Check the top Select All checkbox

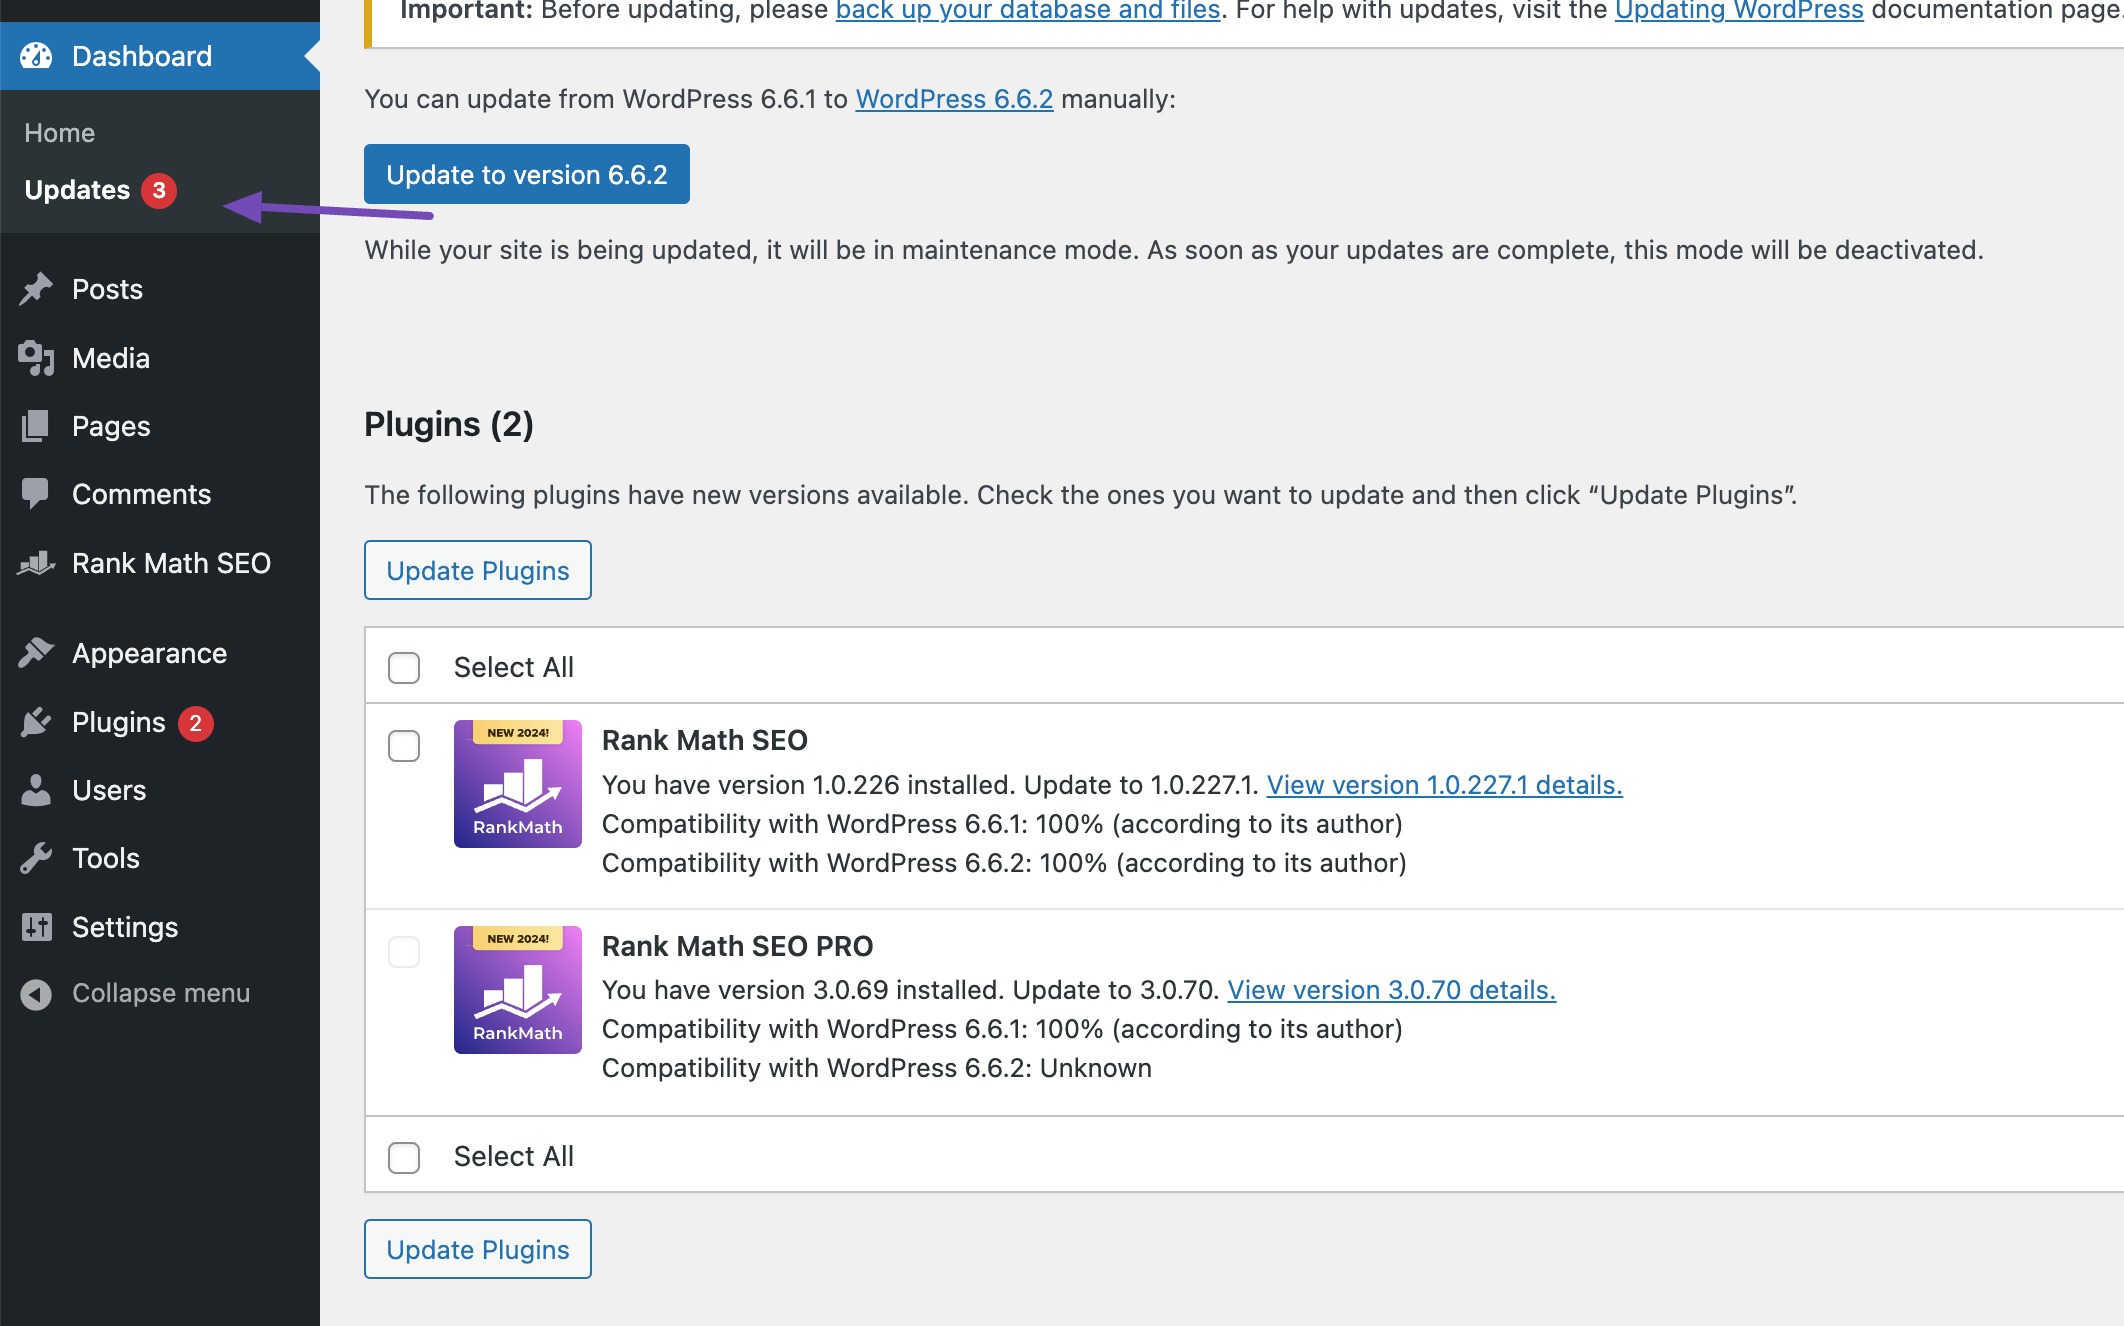coord(404,667)
